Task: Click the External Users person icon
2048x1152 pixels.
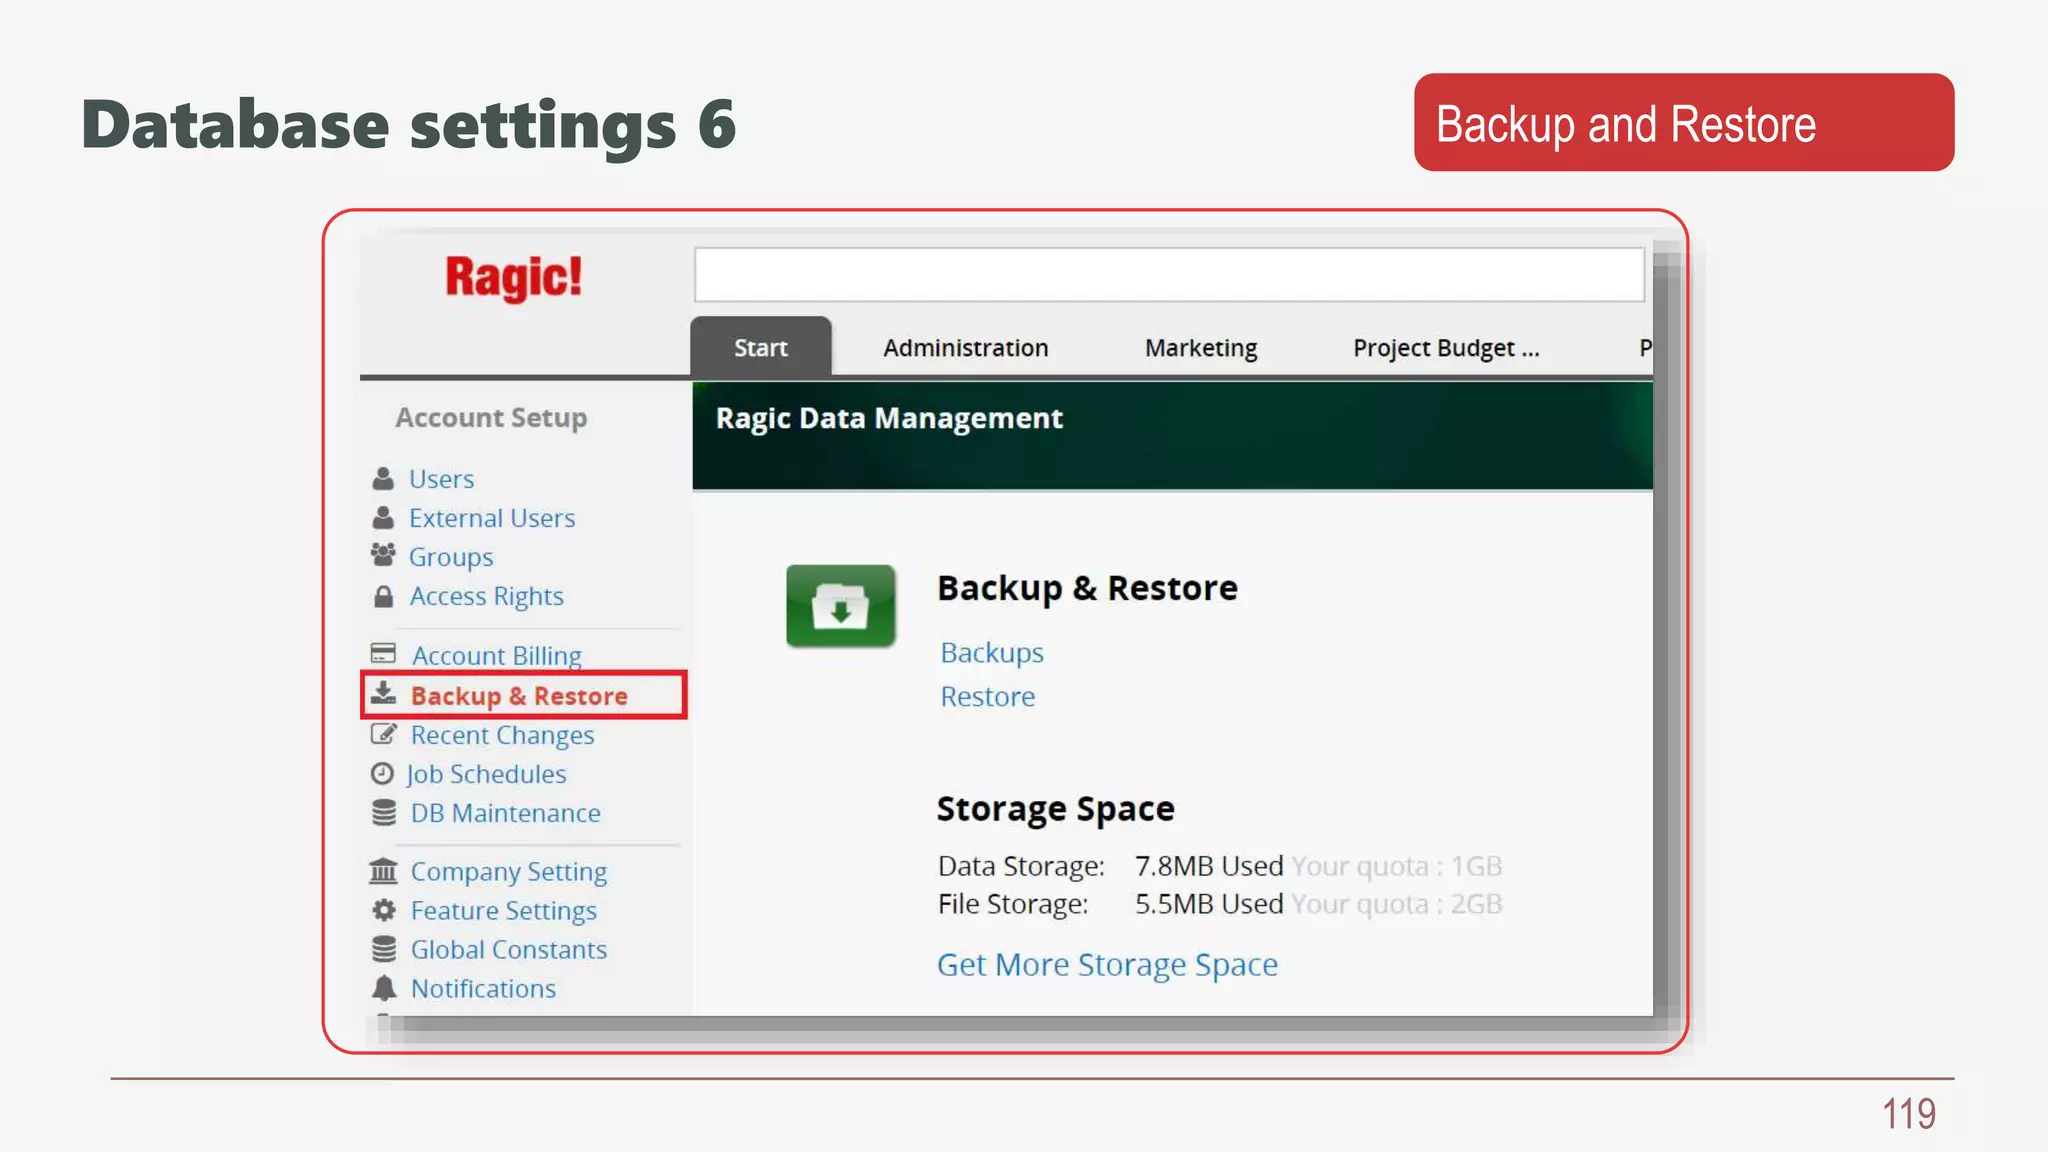Action: tap(383, 517)
